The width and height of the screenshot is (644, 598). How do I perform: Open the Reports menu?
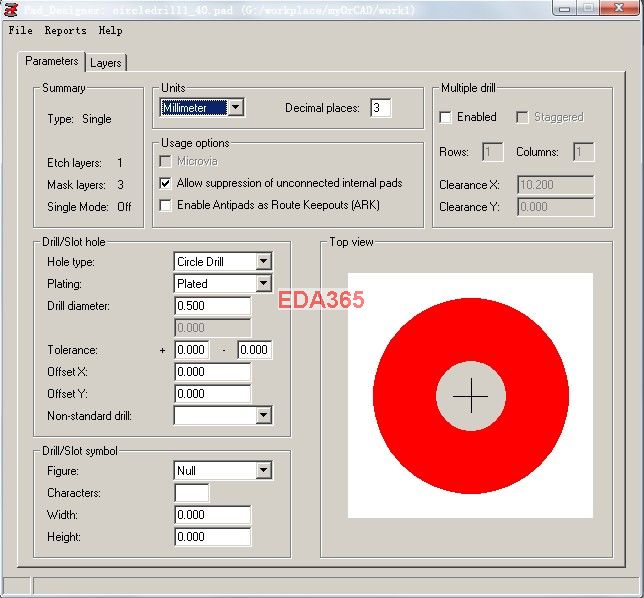pyautogui.click(x=66, y=30)
